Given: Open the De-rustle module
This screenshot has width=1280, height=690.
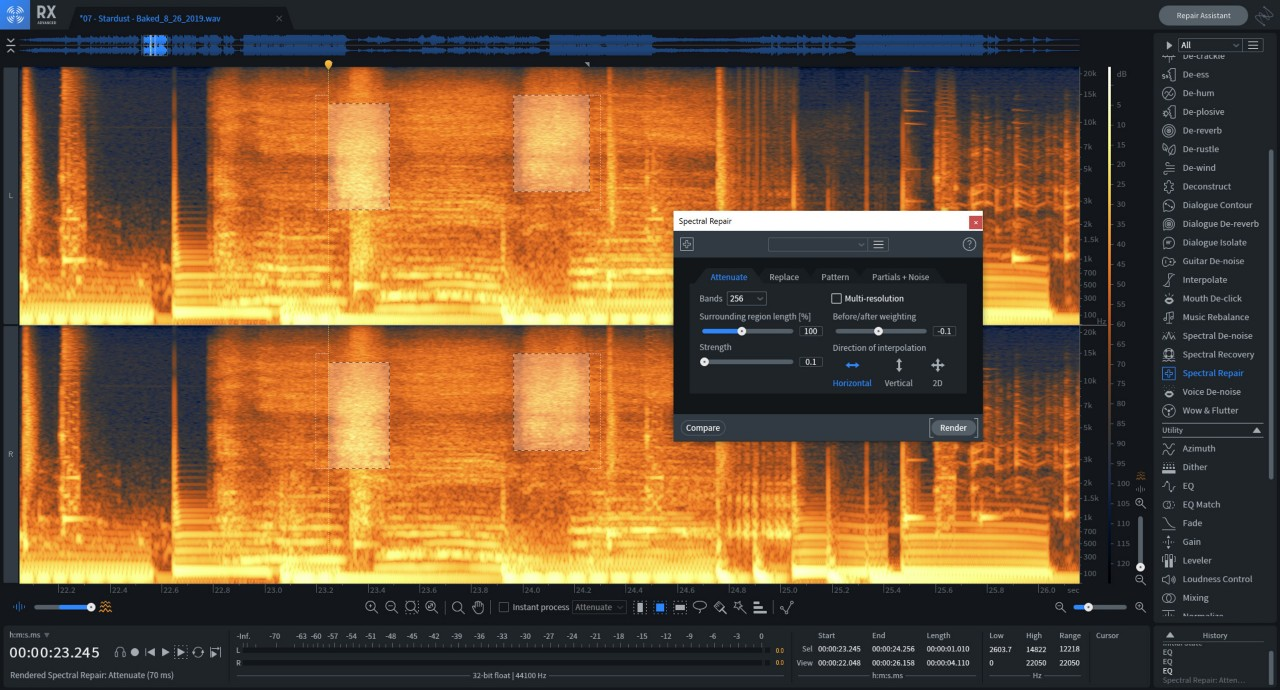Looking at the screenshot, I should tap(1190, 149).
